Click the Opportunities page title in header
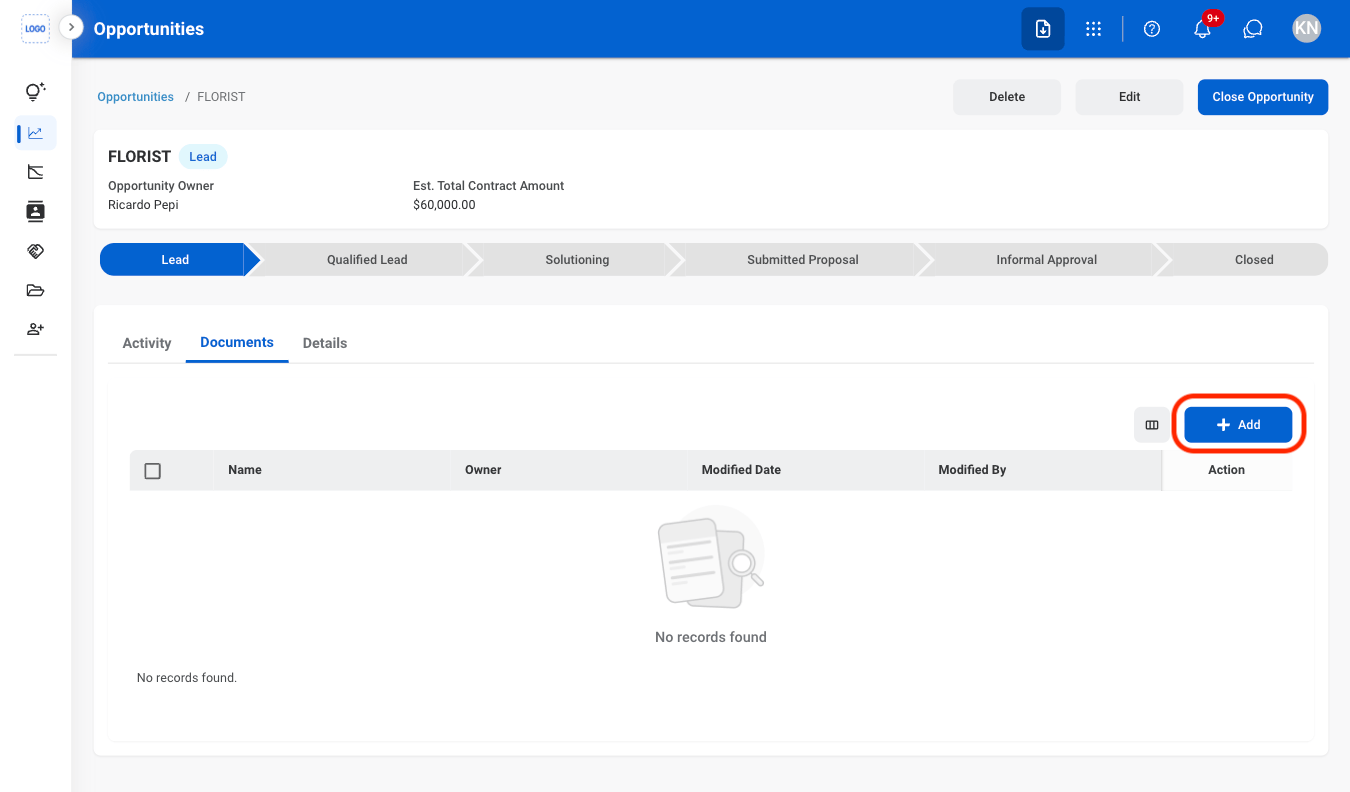The width and height of the screenshot is (1350, 792). [x=149, y=29]
